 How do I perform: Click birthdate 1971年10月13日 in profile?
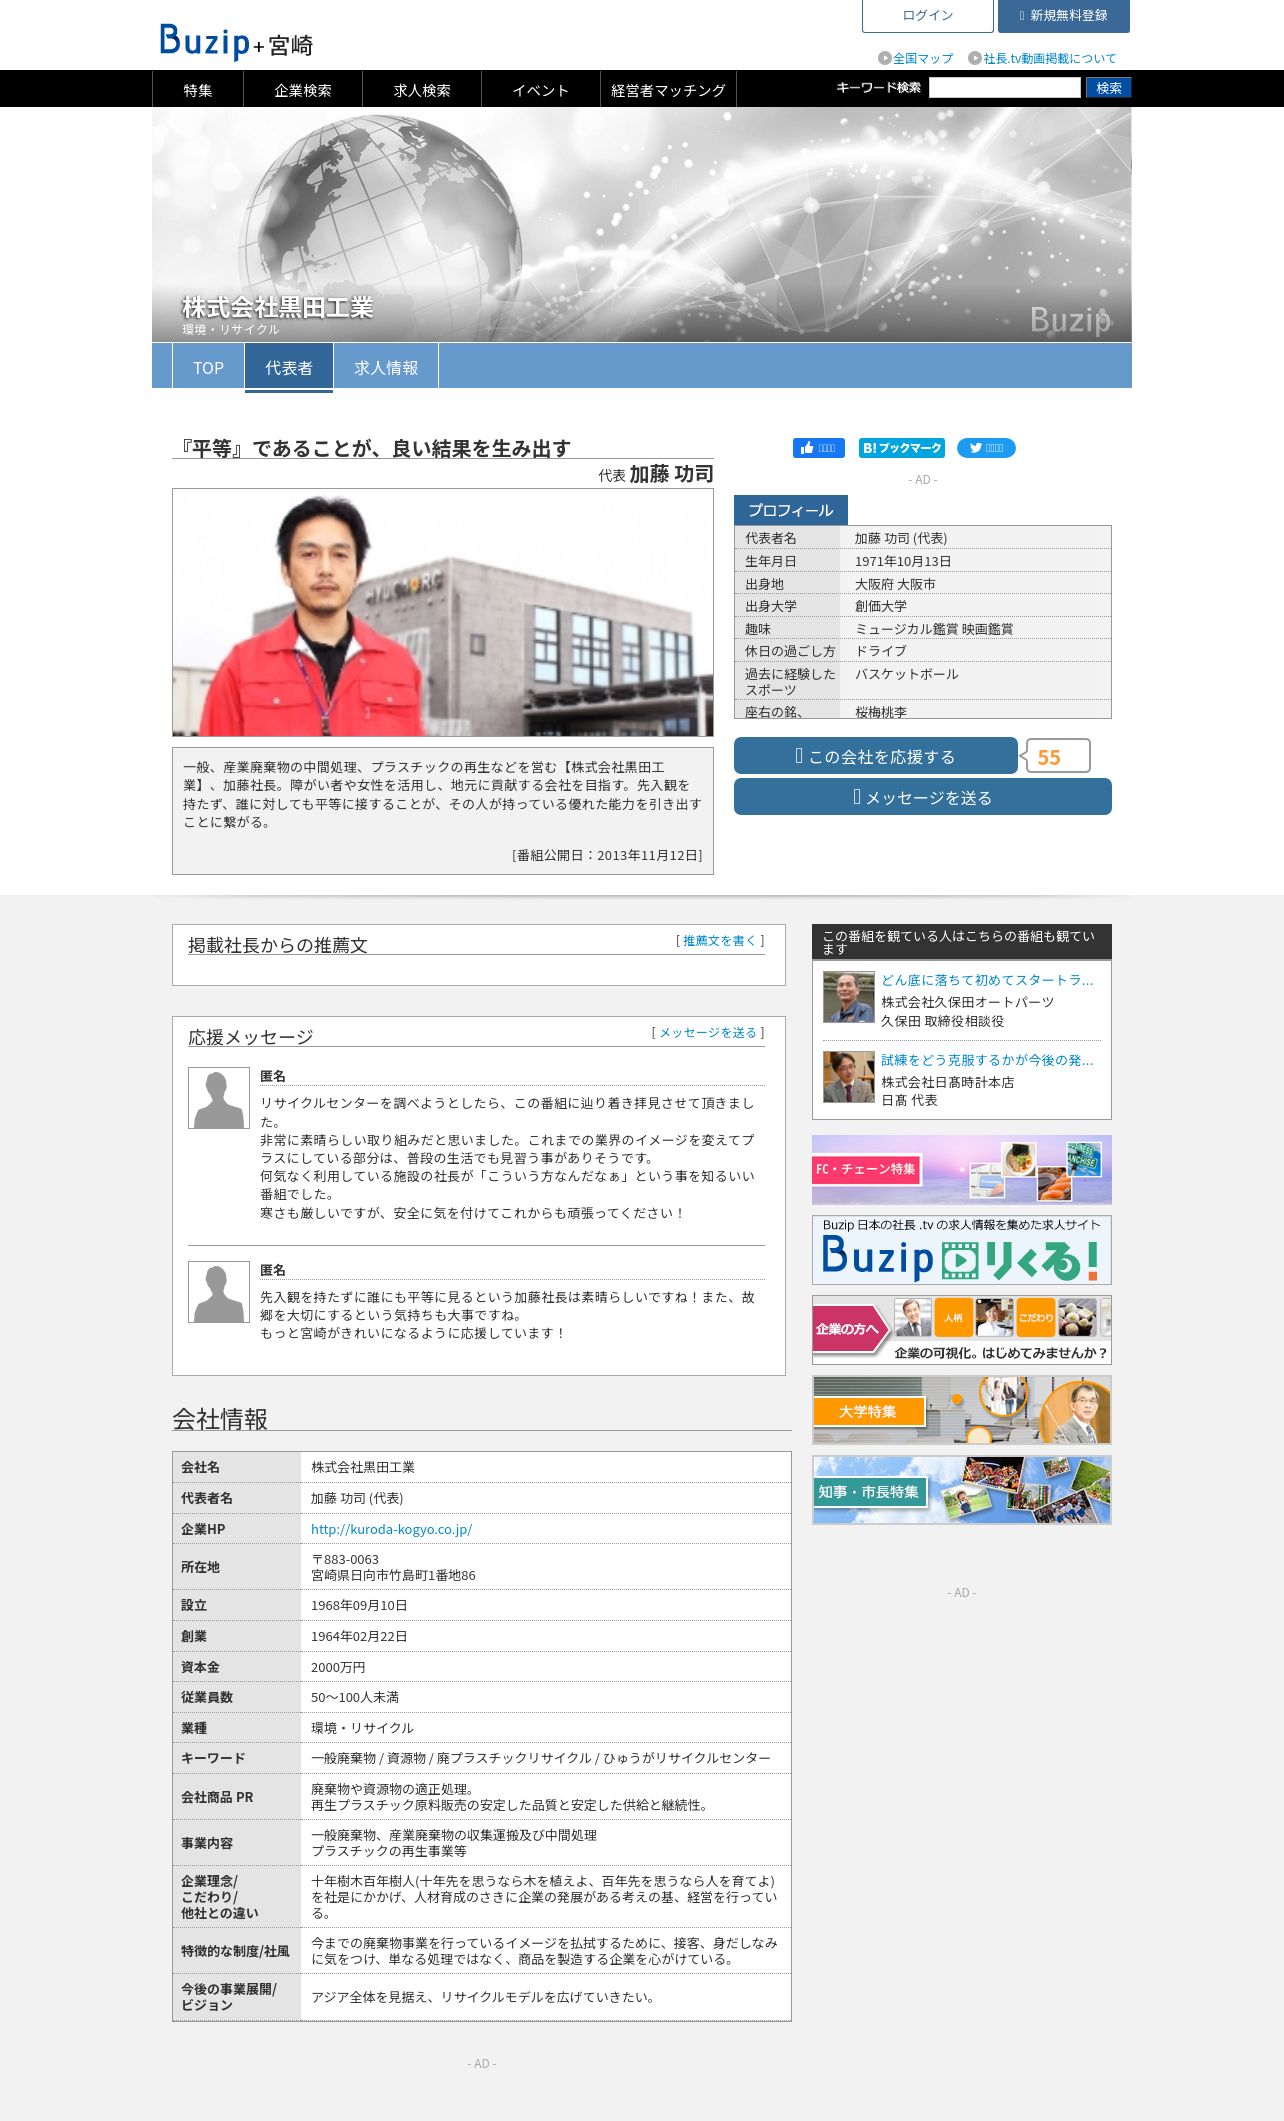click(903, 562)
